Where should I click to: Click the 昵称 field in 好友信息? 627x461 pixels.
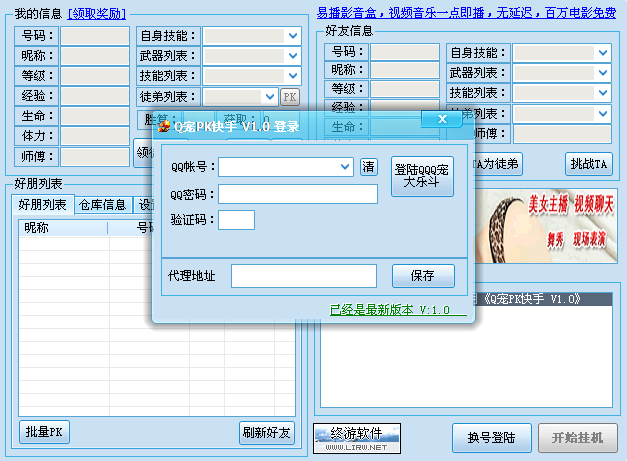(405, 70)
